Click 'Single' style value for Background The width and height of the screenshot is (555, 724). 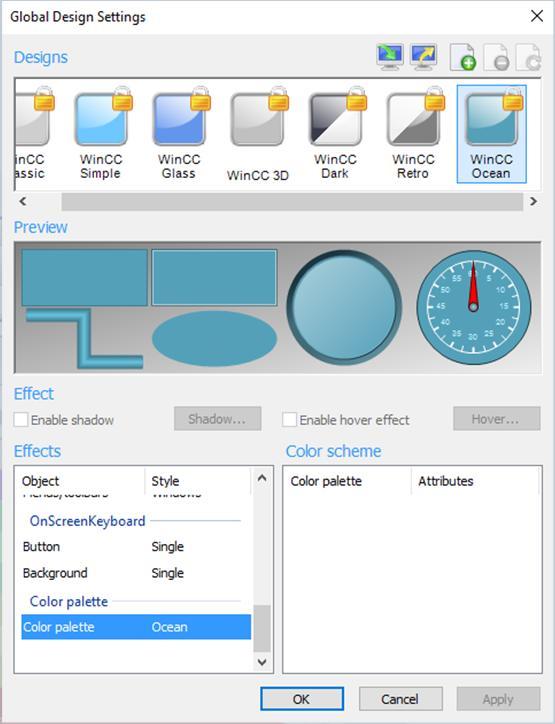point(168,573)
